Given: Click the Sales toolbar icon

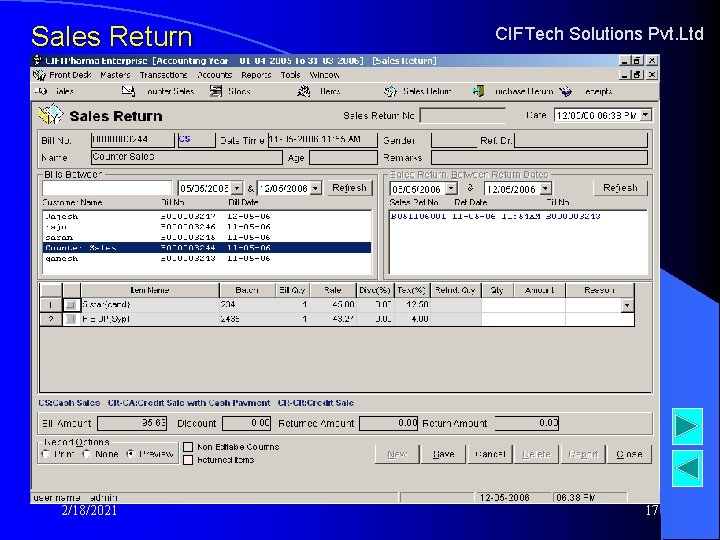Looking at the screenshot, I should click(x=41, y=91).
